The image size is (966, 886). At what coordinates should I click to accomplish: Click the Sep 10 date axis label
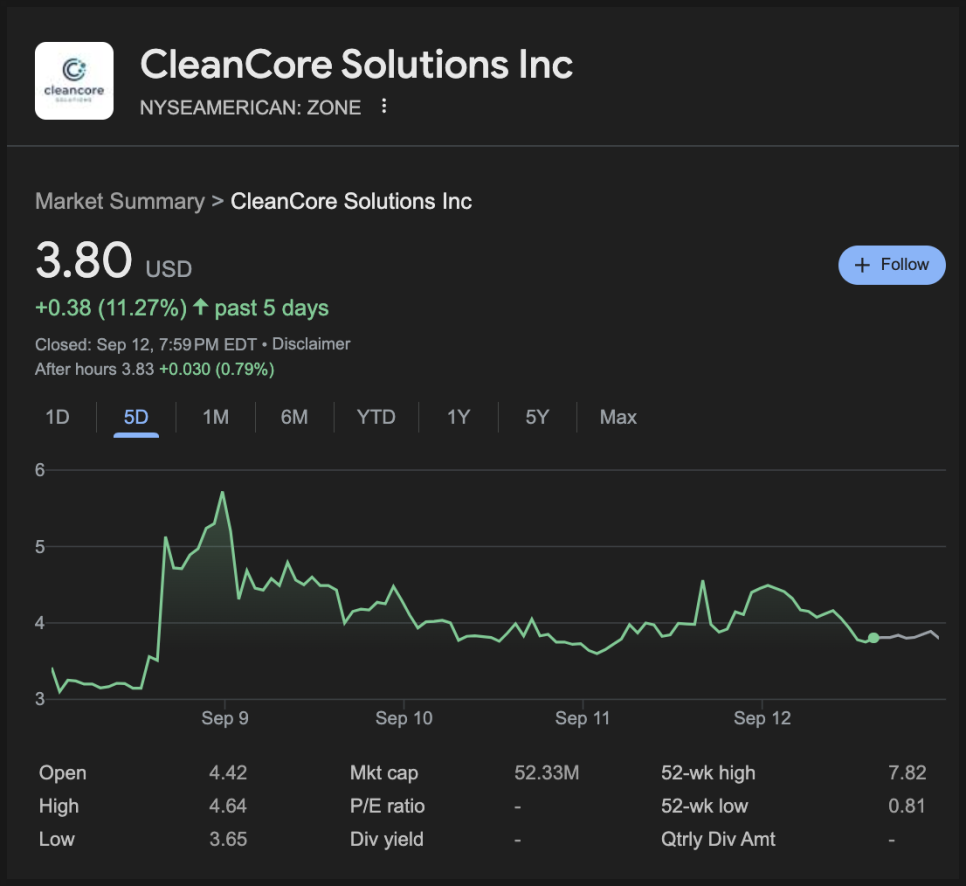coord(404,718)
